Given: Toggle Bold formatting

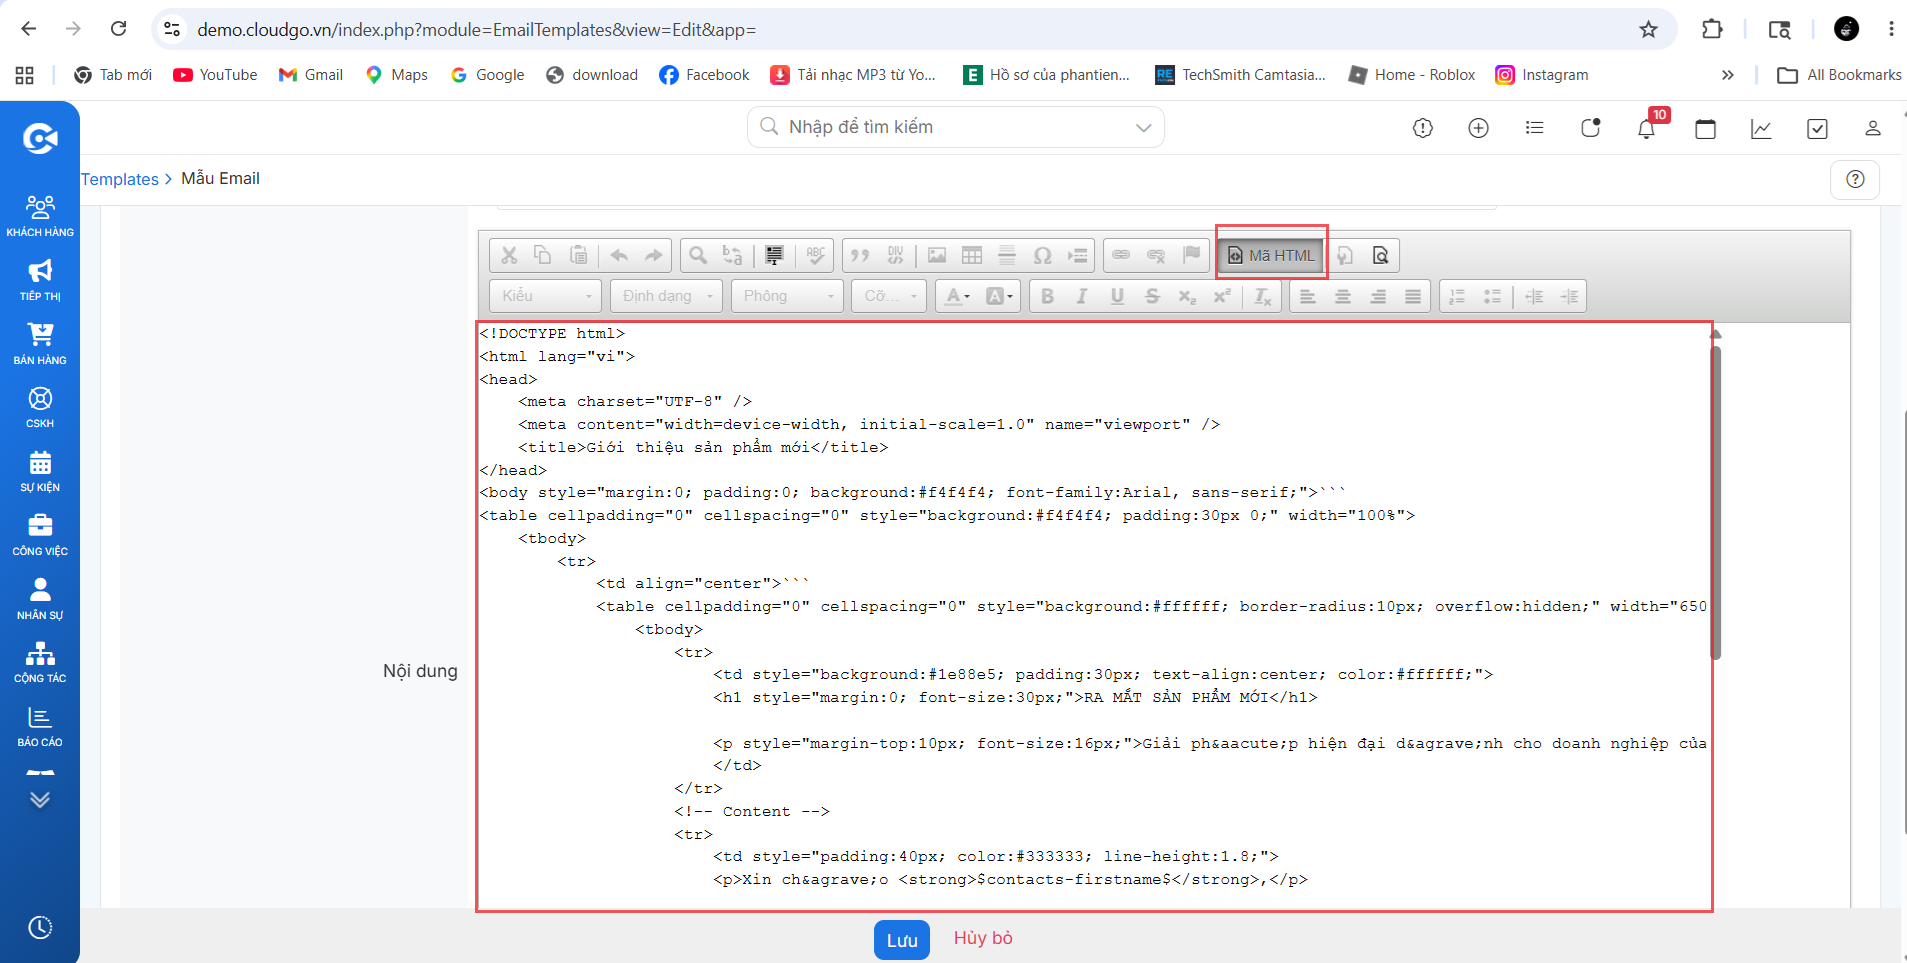Looking at the screenshot, I should pos(1047,296).
